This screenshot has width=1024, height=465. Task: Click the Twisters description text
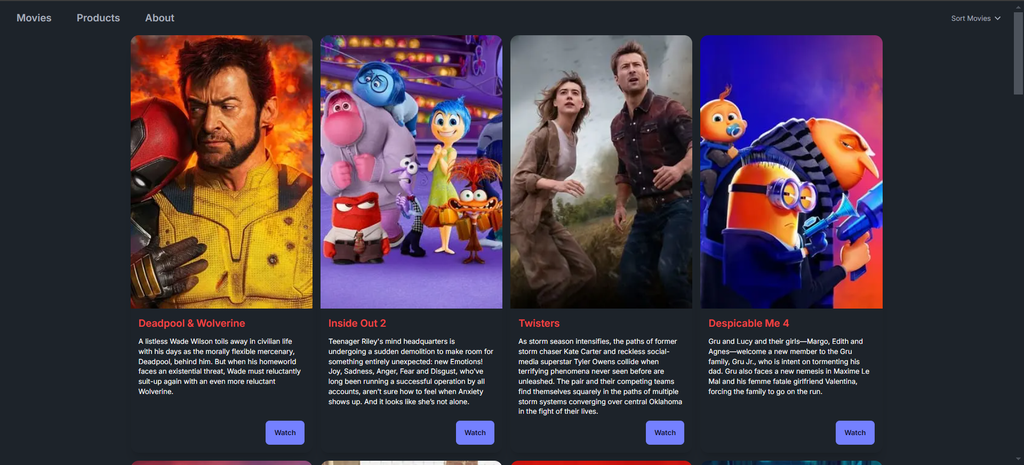600,376
